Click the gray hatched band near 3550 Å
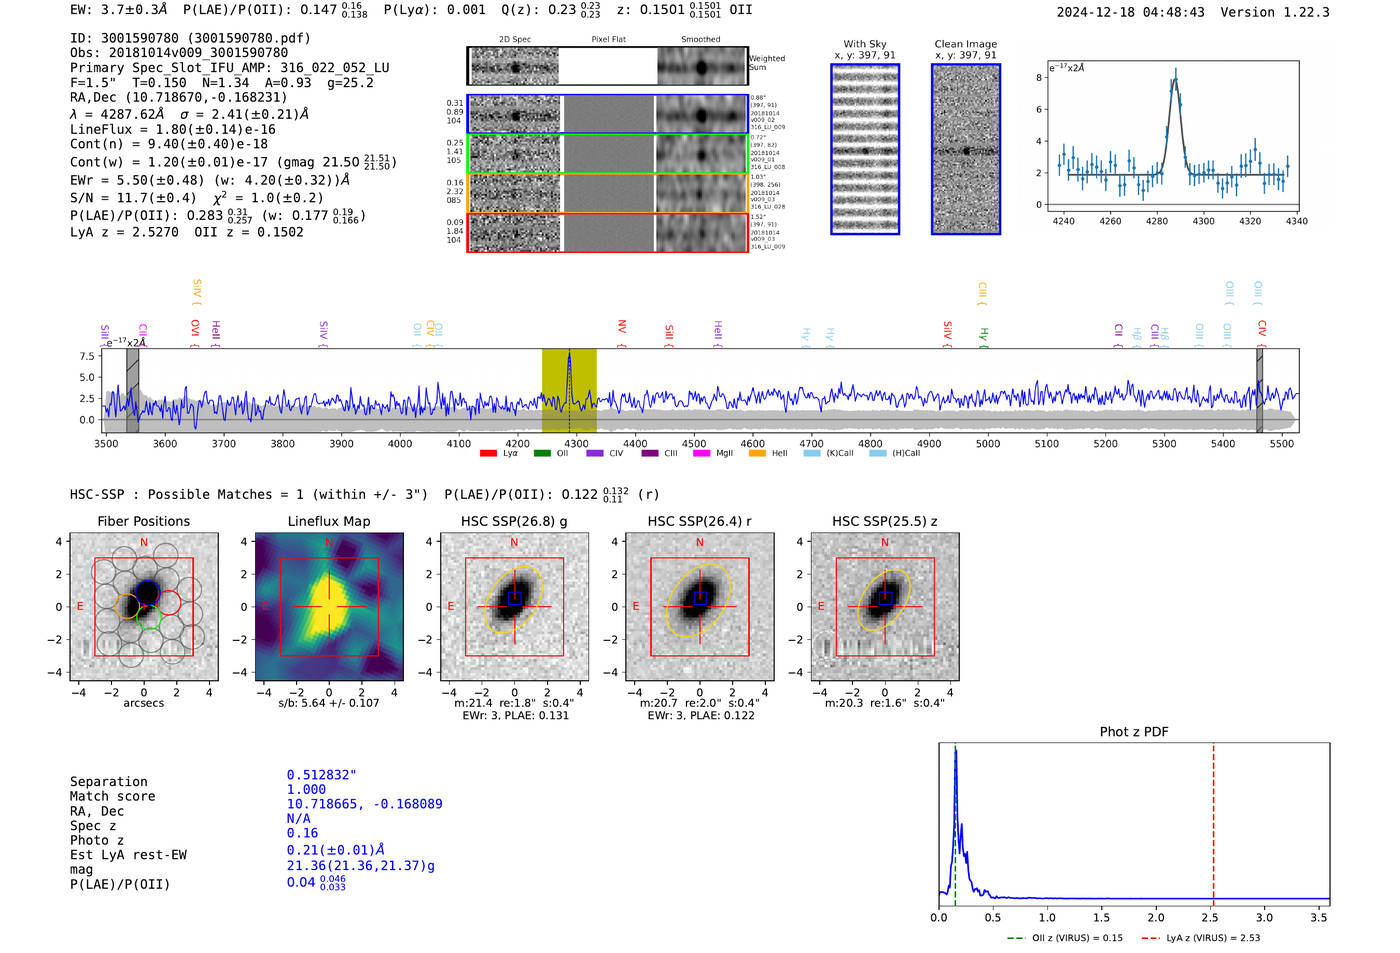The image size is (1400, 953). (x=132, y=390)
